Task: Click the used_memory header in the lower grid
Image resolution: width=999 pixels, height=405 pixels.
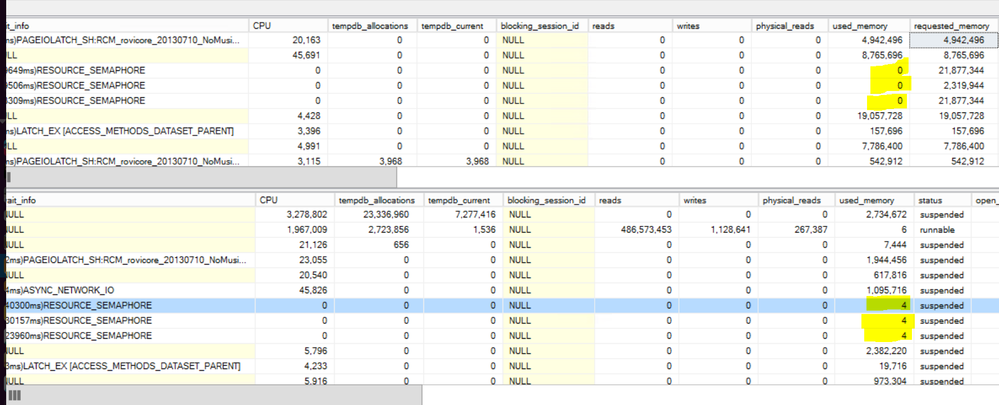Action: click(874, 200)
